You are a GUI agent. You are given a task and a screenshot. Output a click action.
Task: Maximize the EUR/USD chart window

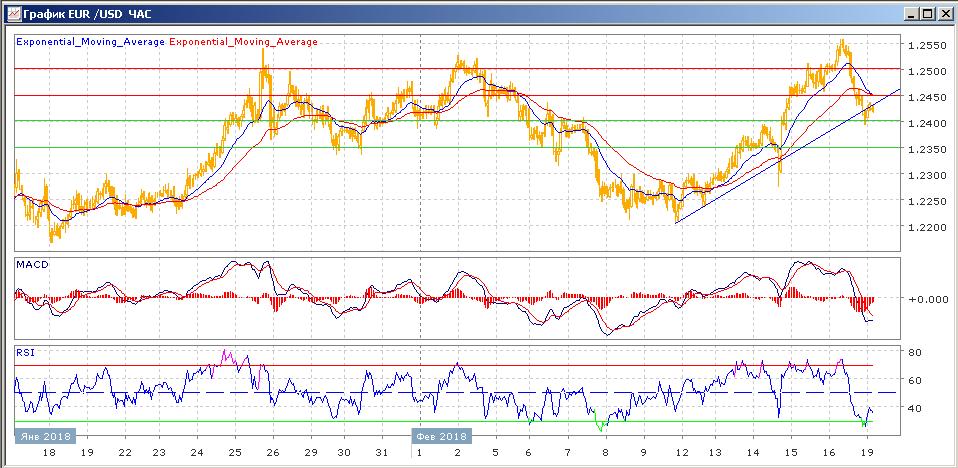click(927, 14)
